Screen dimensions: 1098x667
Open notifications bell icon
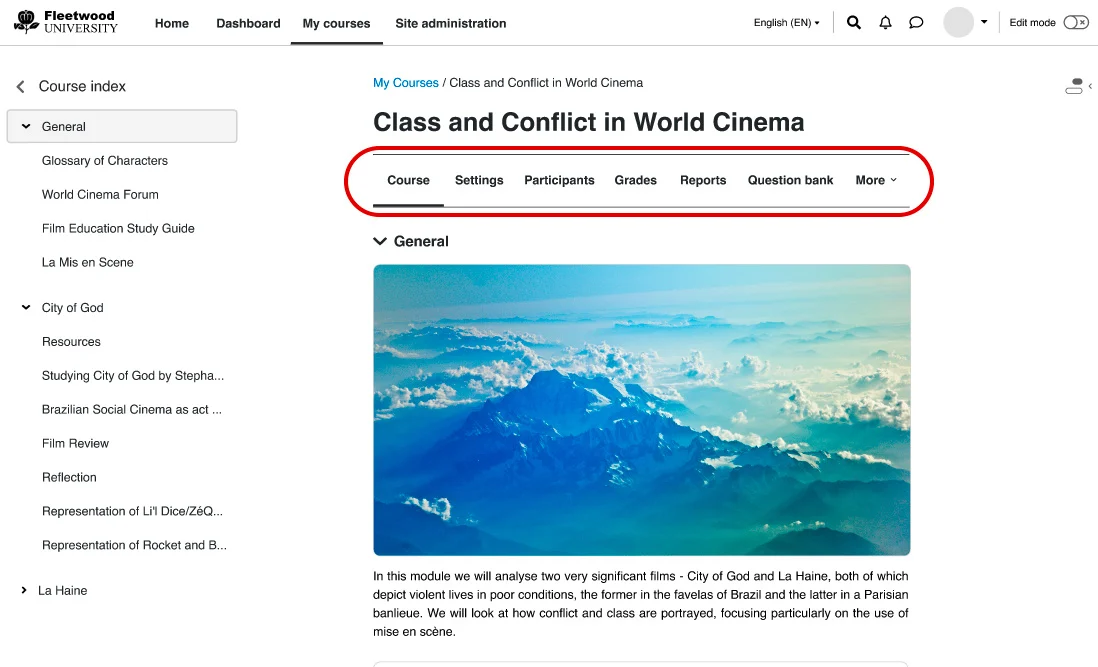(885, 22)
